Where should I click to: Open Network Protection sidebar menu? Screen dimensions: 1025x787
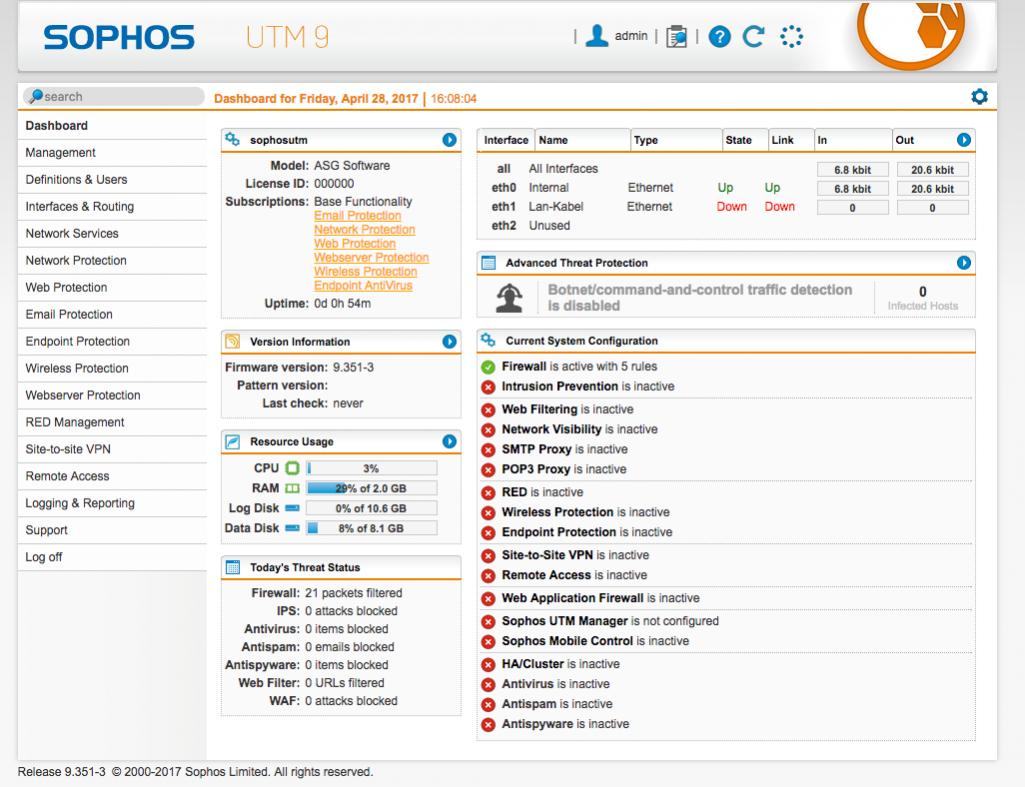(x=112, y=260)
